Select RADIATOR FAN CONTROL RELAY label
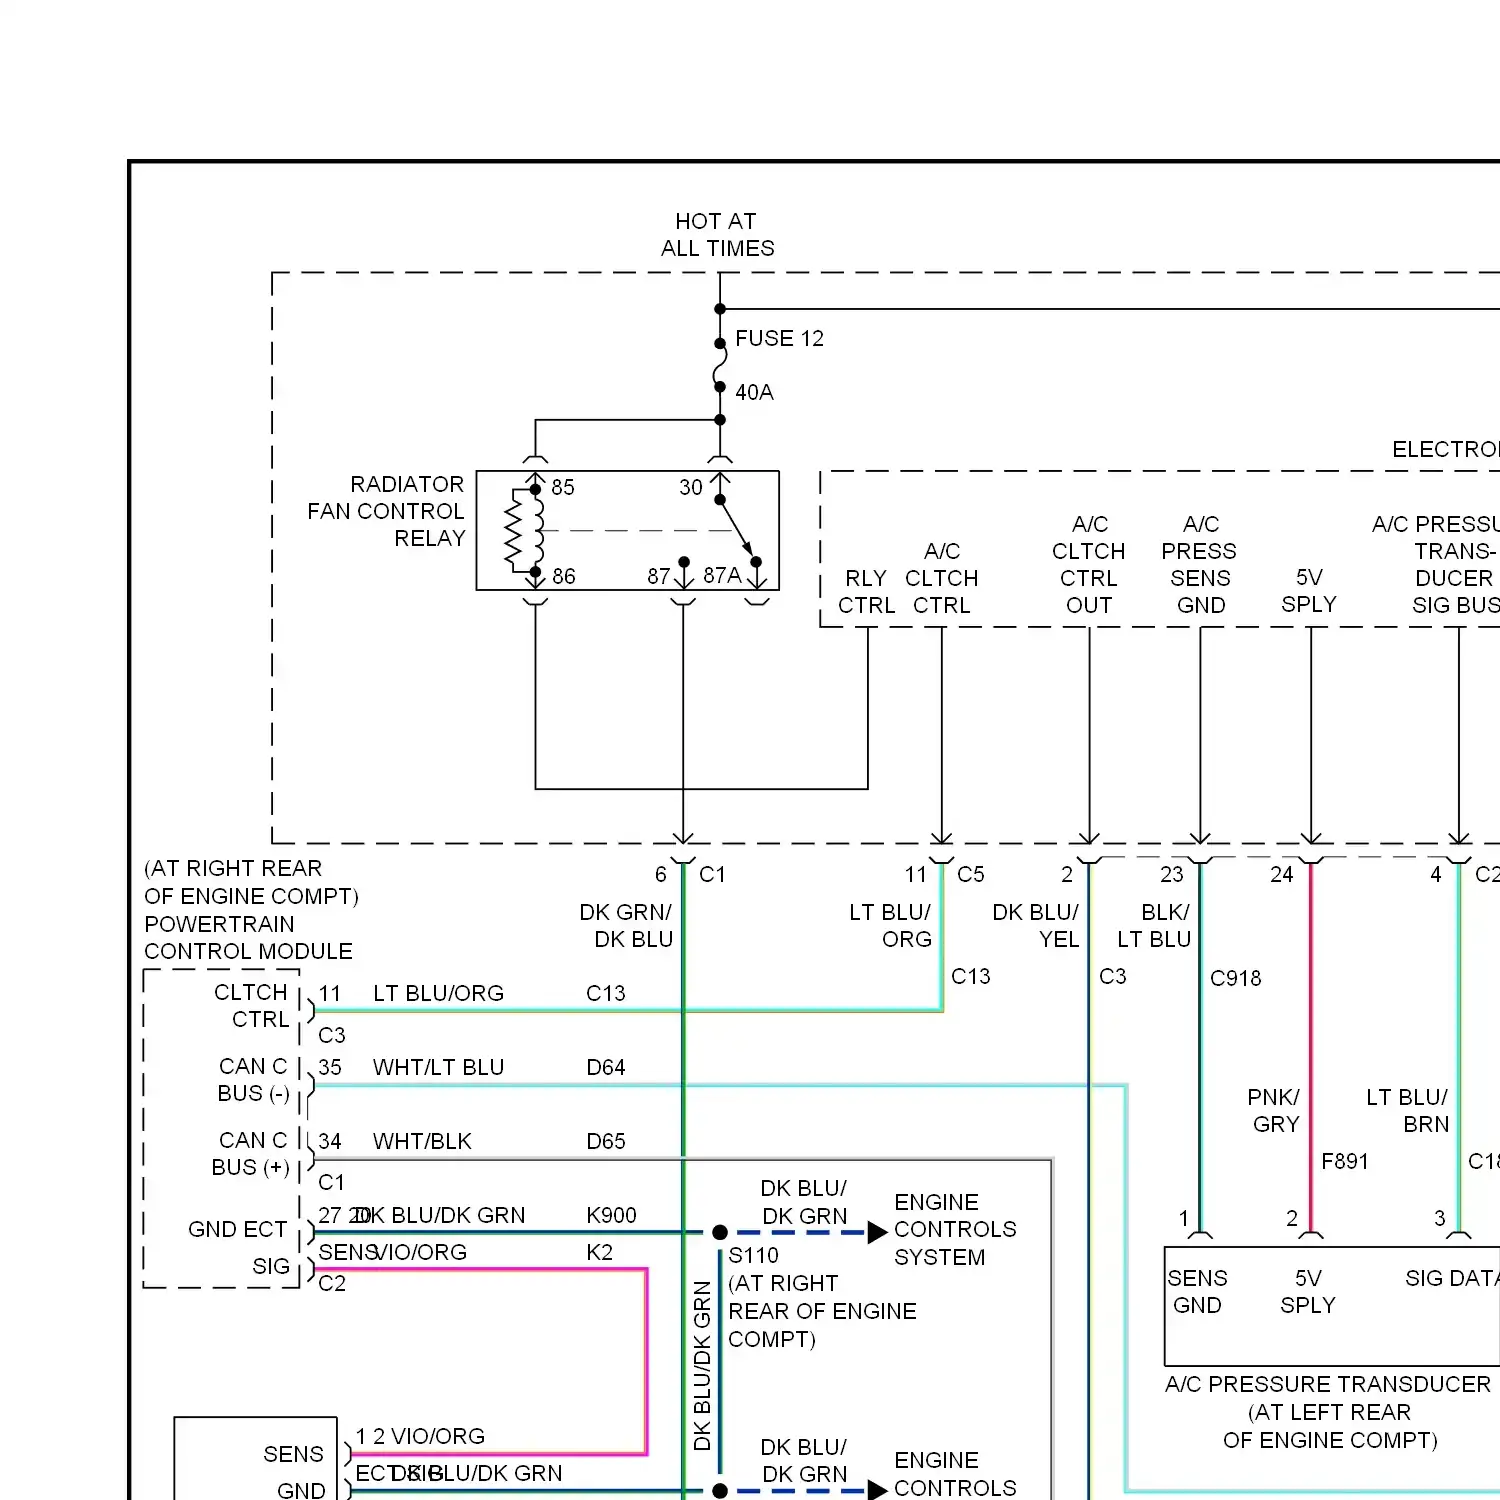Viewport: 1500px width, 1500px height. 386,511
